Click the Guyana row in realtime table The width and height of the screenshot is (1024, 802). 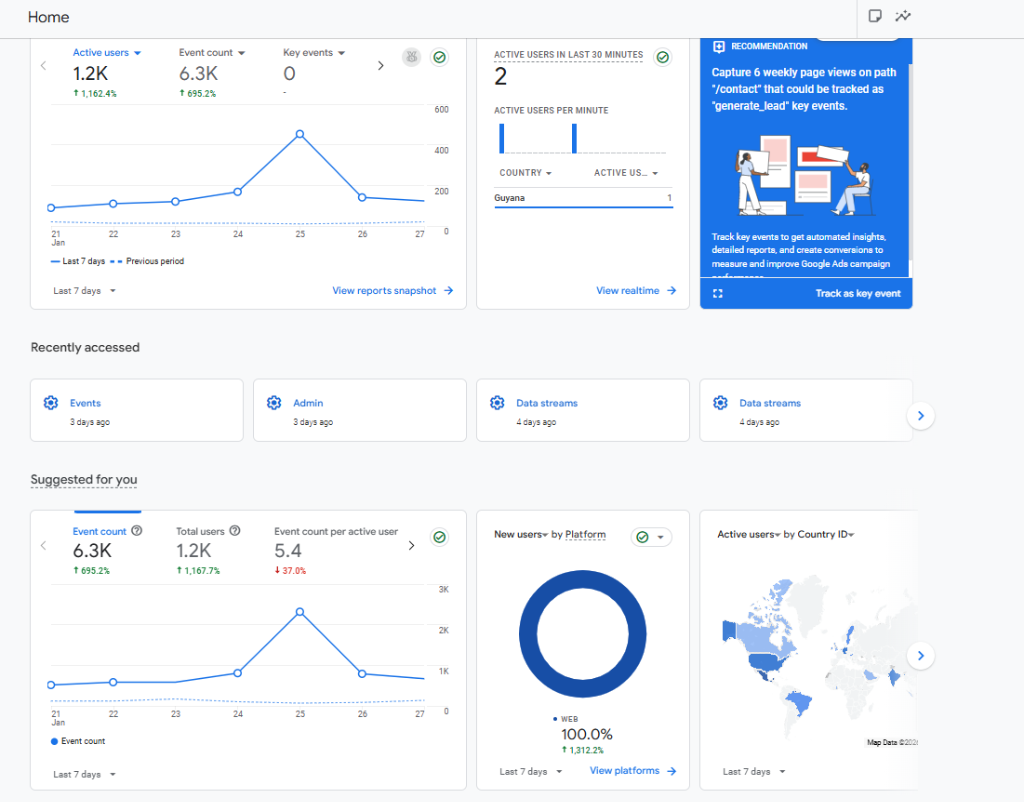pos(583,198)
